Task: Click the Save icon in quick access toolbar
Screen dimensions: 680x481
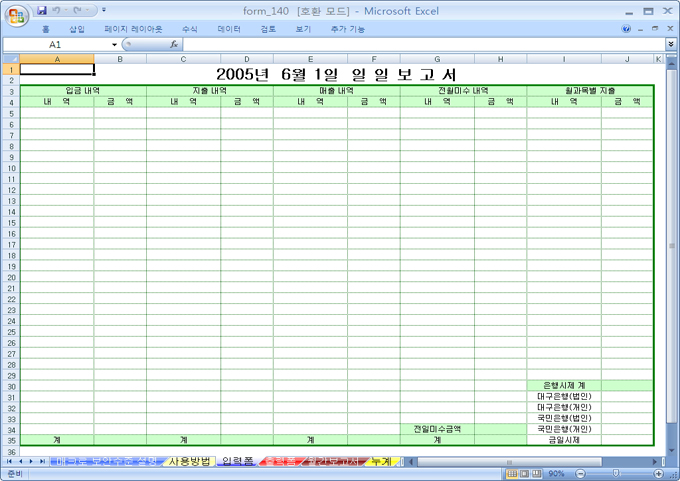Action: click(x=42, y=9)
